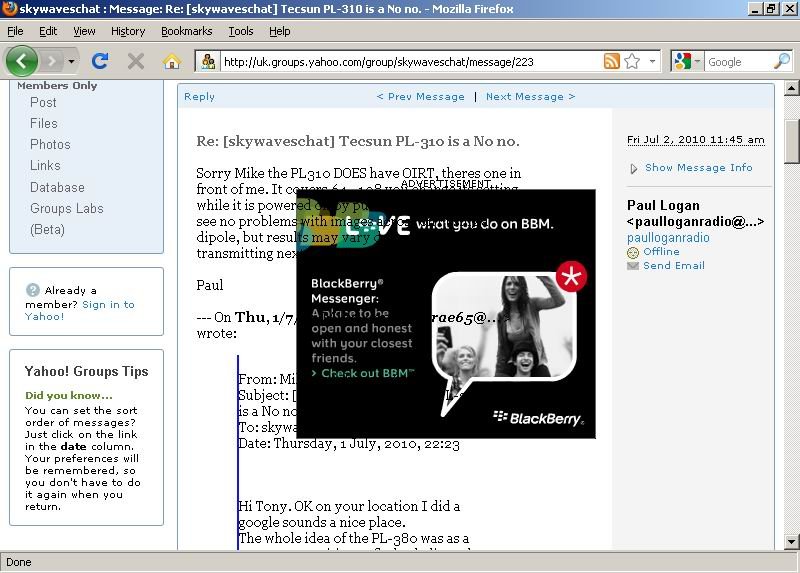Open the Links sidebar link
The image size is (800, 573).
(x=45, y=165)
